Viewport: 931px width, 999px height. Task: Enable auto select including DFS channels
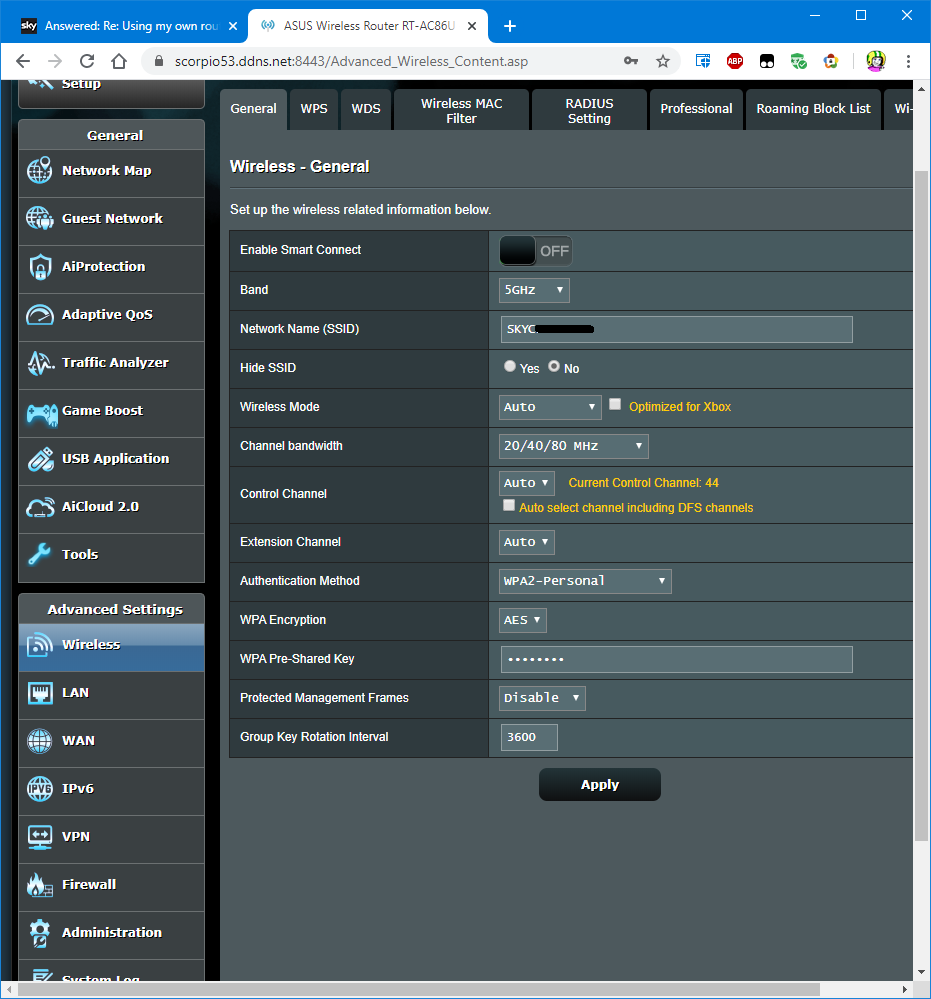[x=509, y=506]
